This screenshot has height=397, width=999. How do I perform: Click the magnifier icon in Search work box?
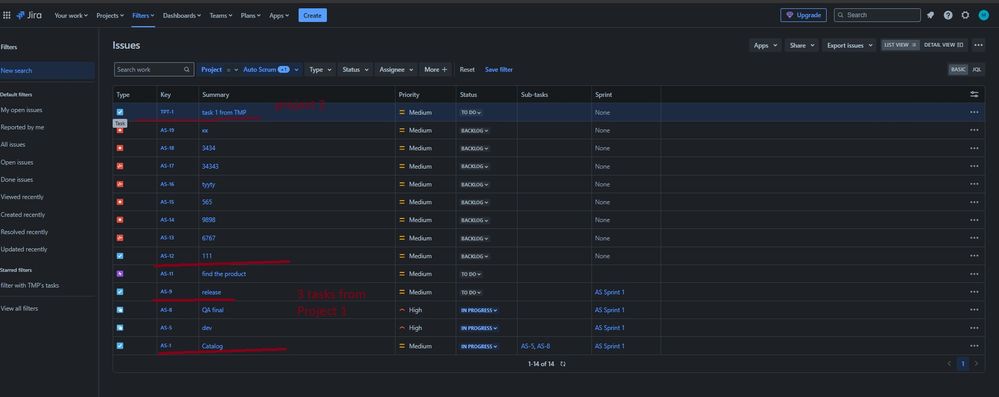click(x=187, y=69)
